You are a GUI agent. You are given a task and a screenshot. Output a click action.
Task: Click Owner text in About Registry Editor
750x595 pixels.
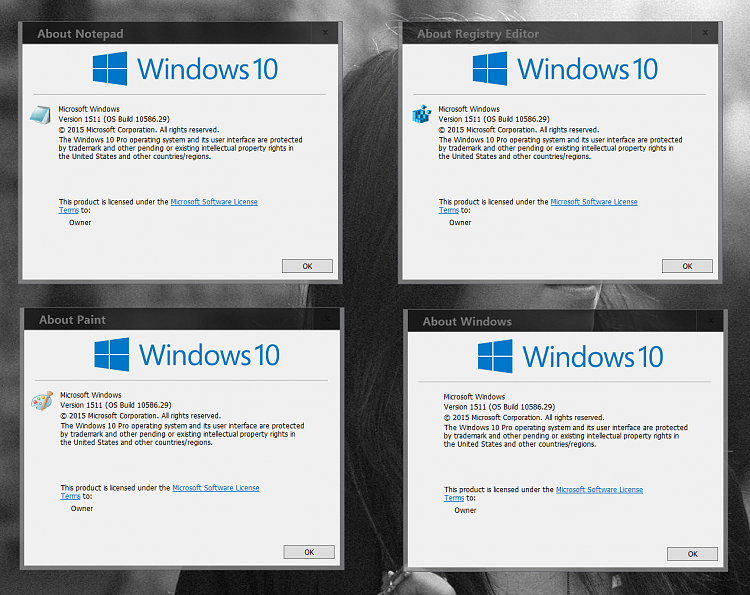click(x=460, y=223)
